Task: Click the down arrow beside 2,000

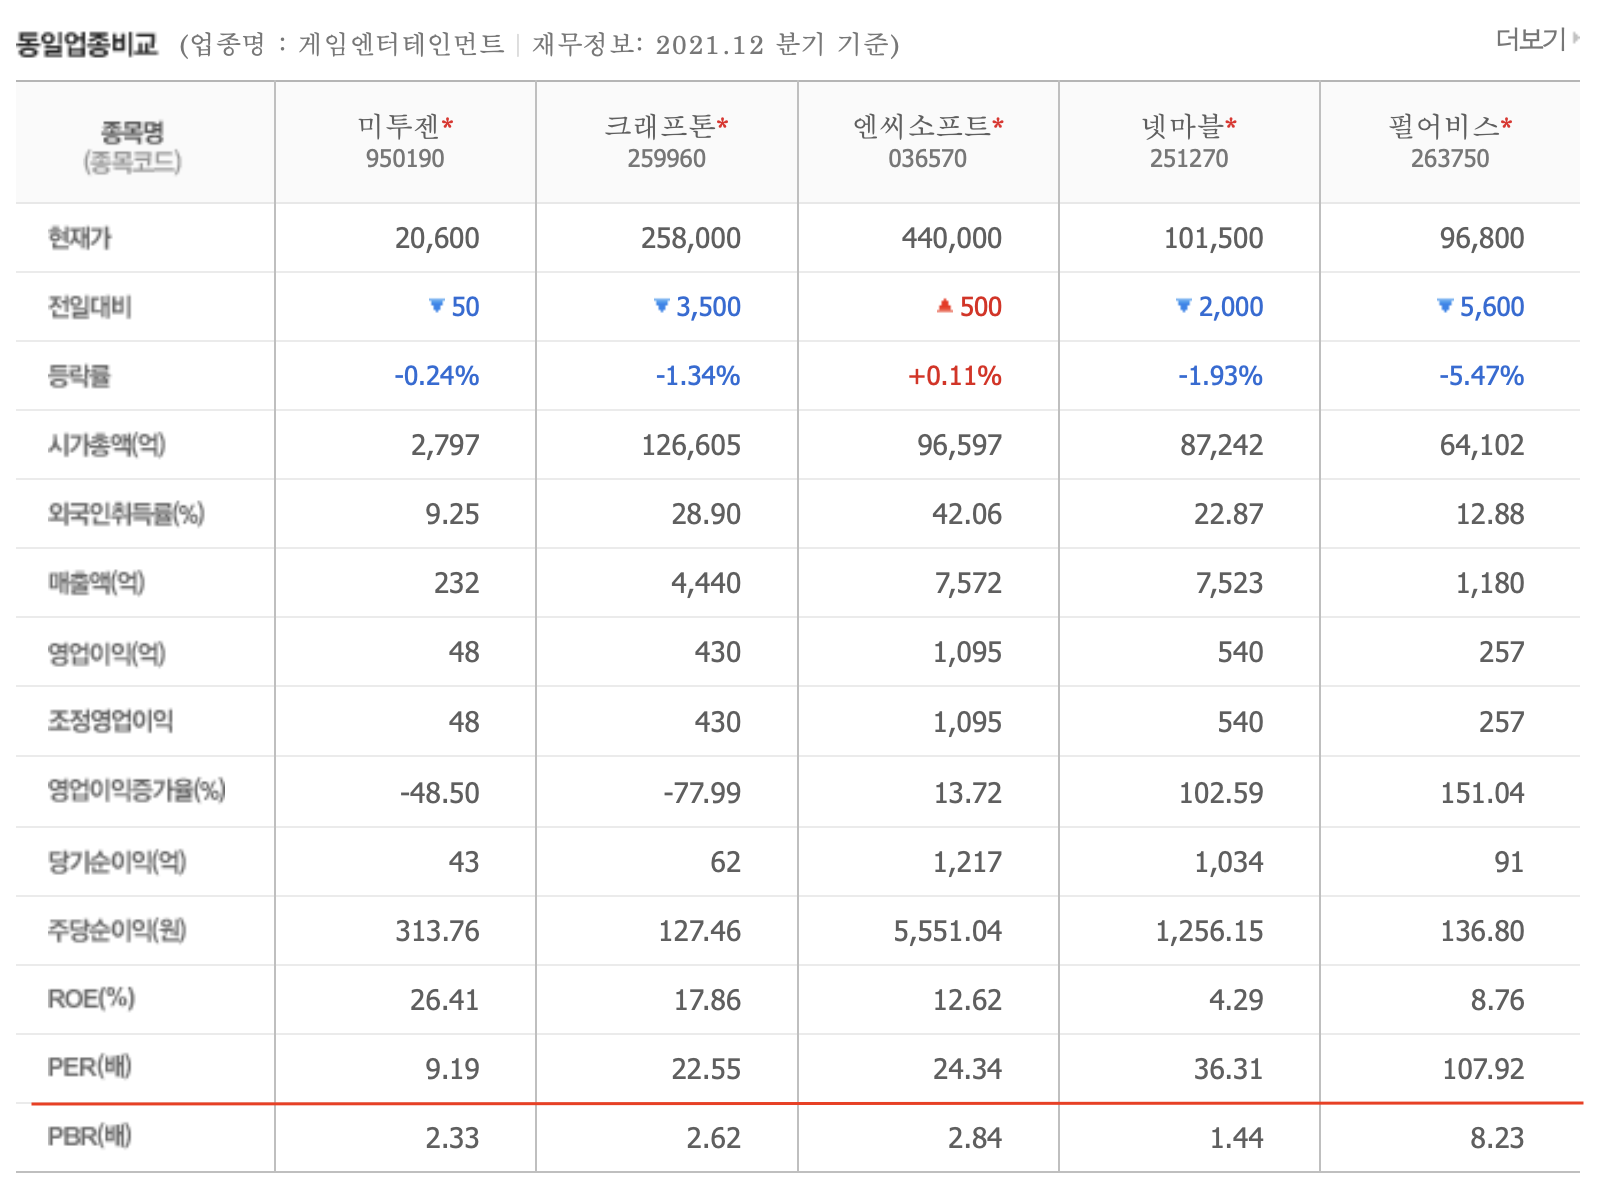Action: point(1183,305)
